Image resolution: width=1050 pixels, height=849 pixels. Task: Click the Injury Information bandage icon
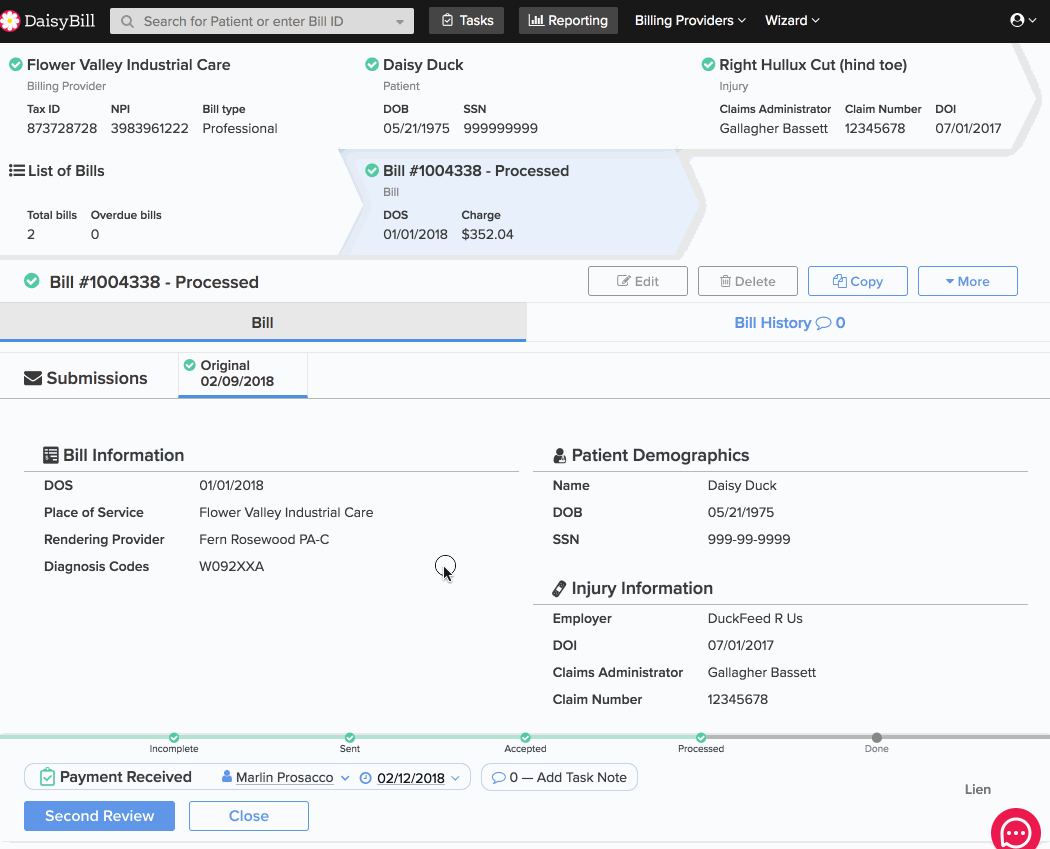tap(559, 589)
